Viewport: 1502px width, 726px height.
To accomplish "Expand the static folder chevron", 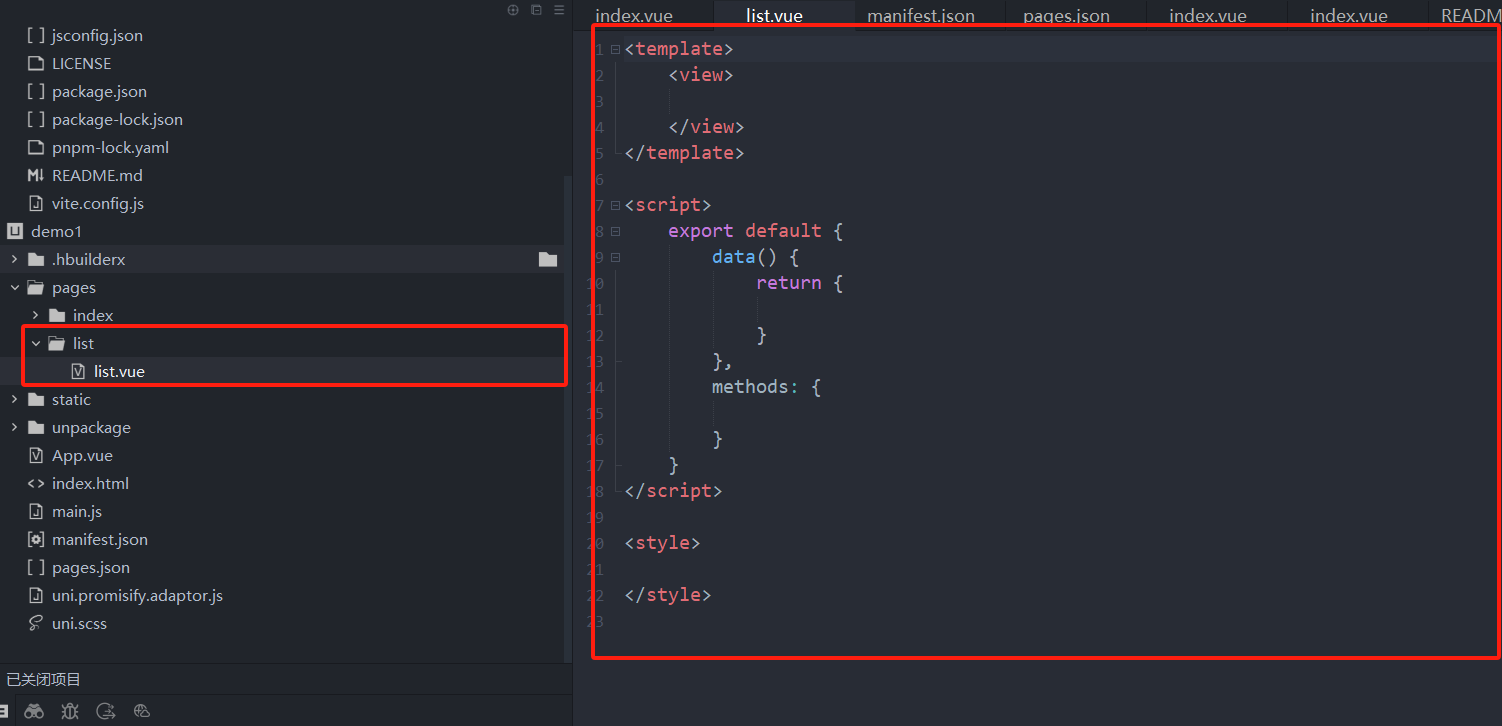I will coord(14,399).
